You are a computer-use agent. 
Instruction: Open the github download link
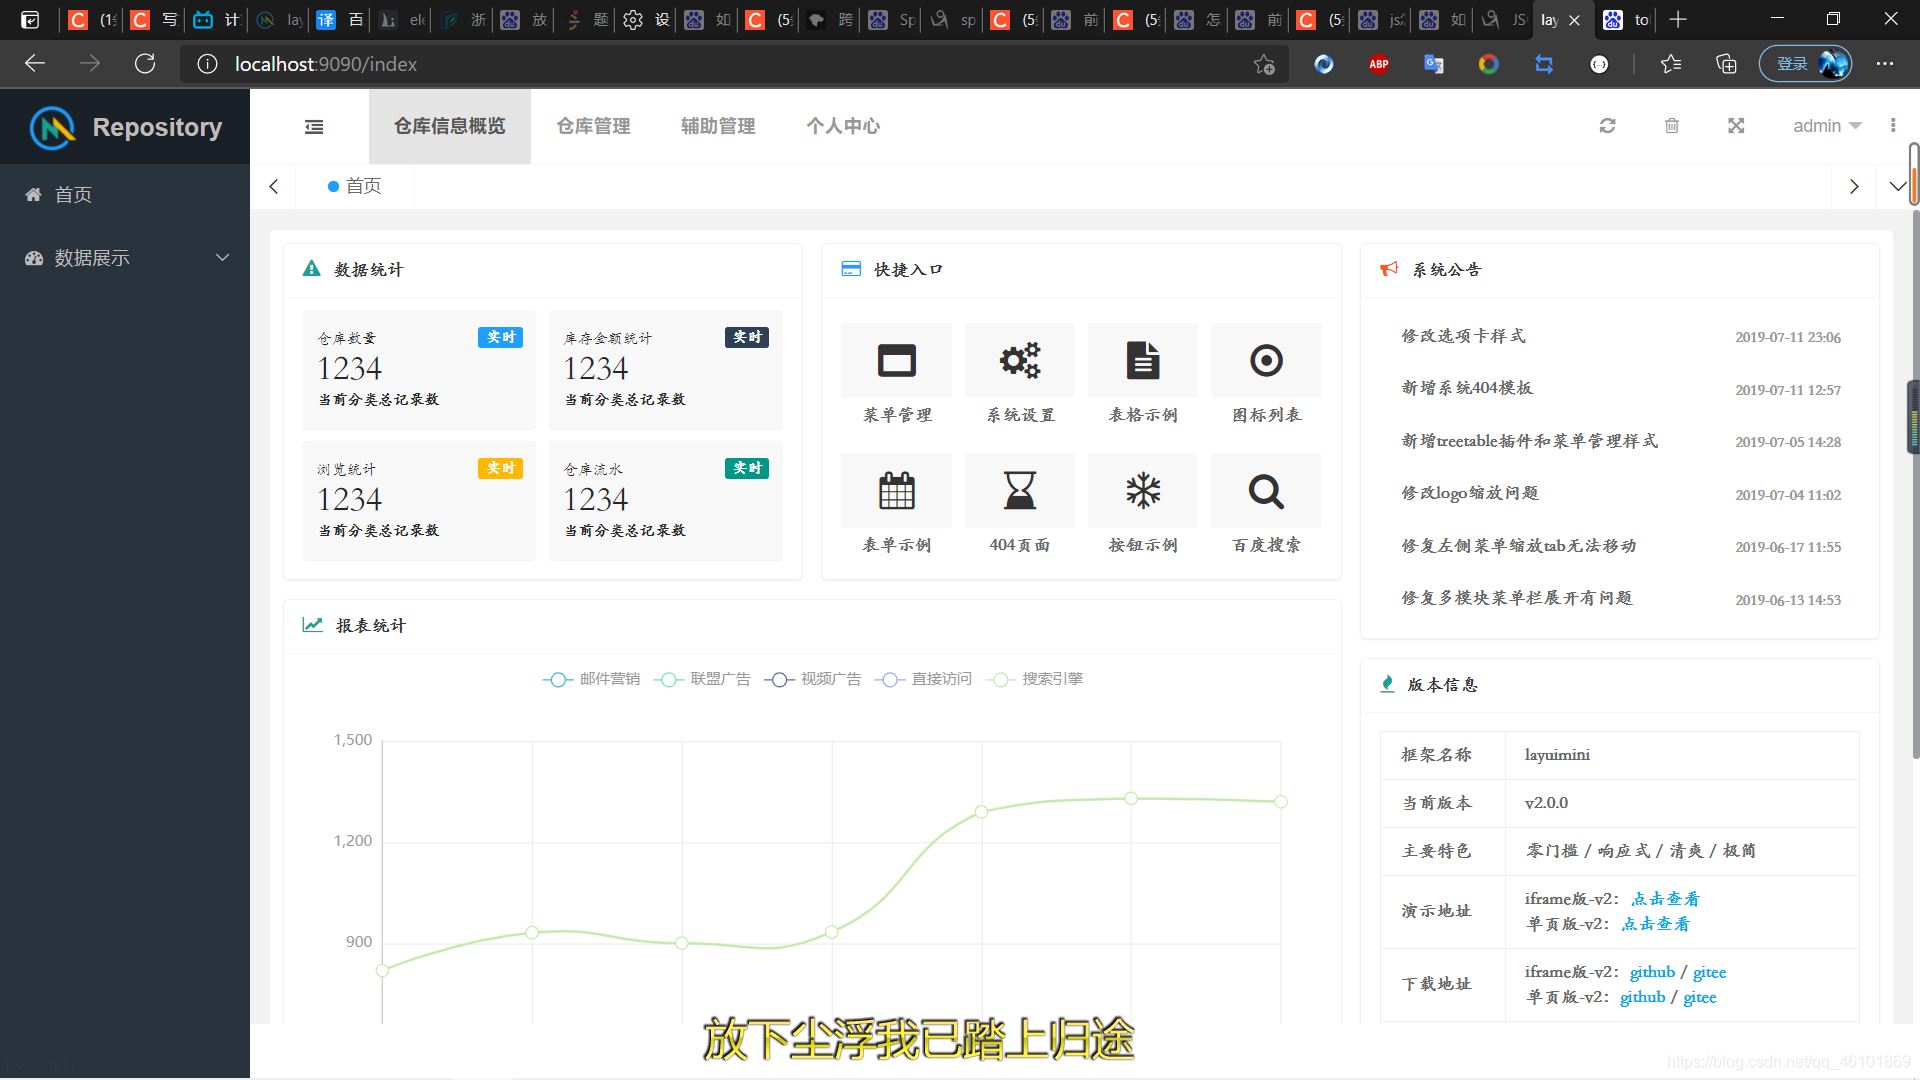(x=1651, y=971)
